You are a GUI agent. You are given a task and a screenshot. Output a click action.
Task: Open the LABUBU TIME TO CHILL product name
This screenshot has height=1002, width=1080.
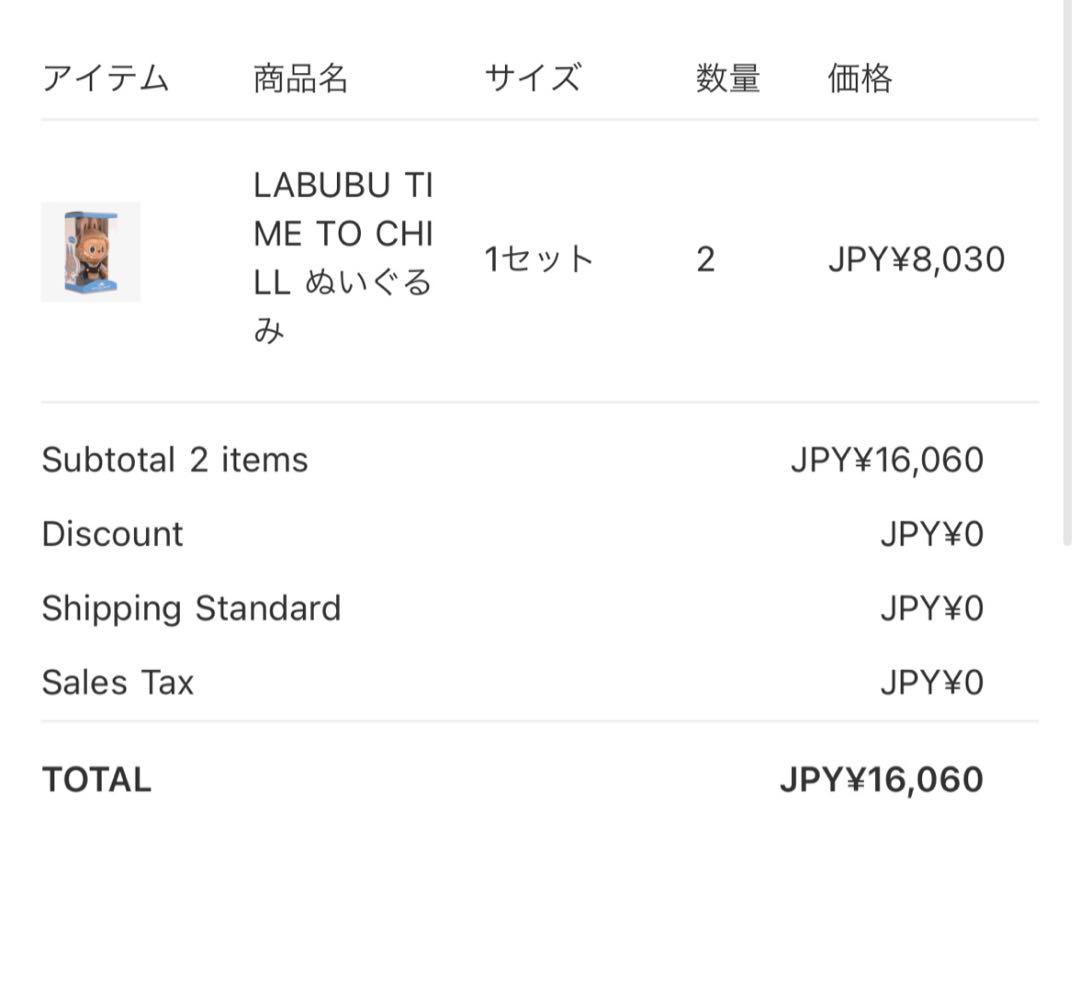343,258
